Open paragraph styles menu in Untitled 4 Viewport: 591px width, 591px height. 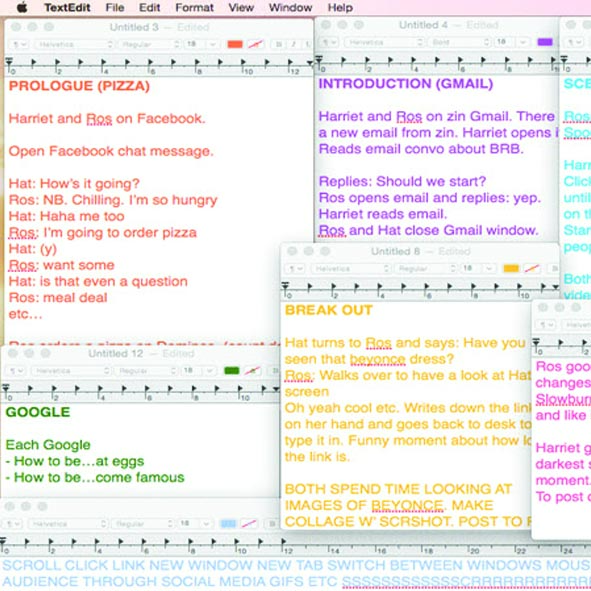(x=329, y=42)
